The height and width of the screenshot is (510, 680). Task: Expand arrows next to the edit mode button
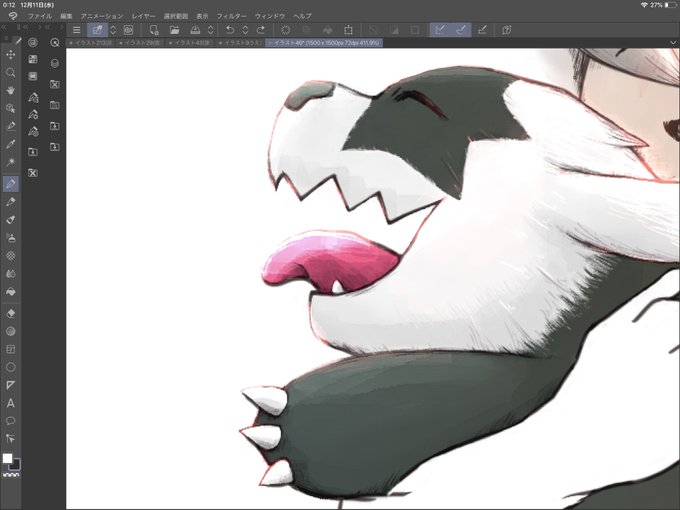(x=113, y=30)
